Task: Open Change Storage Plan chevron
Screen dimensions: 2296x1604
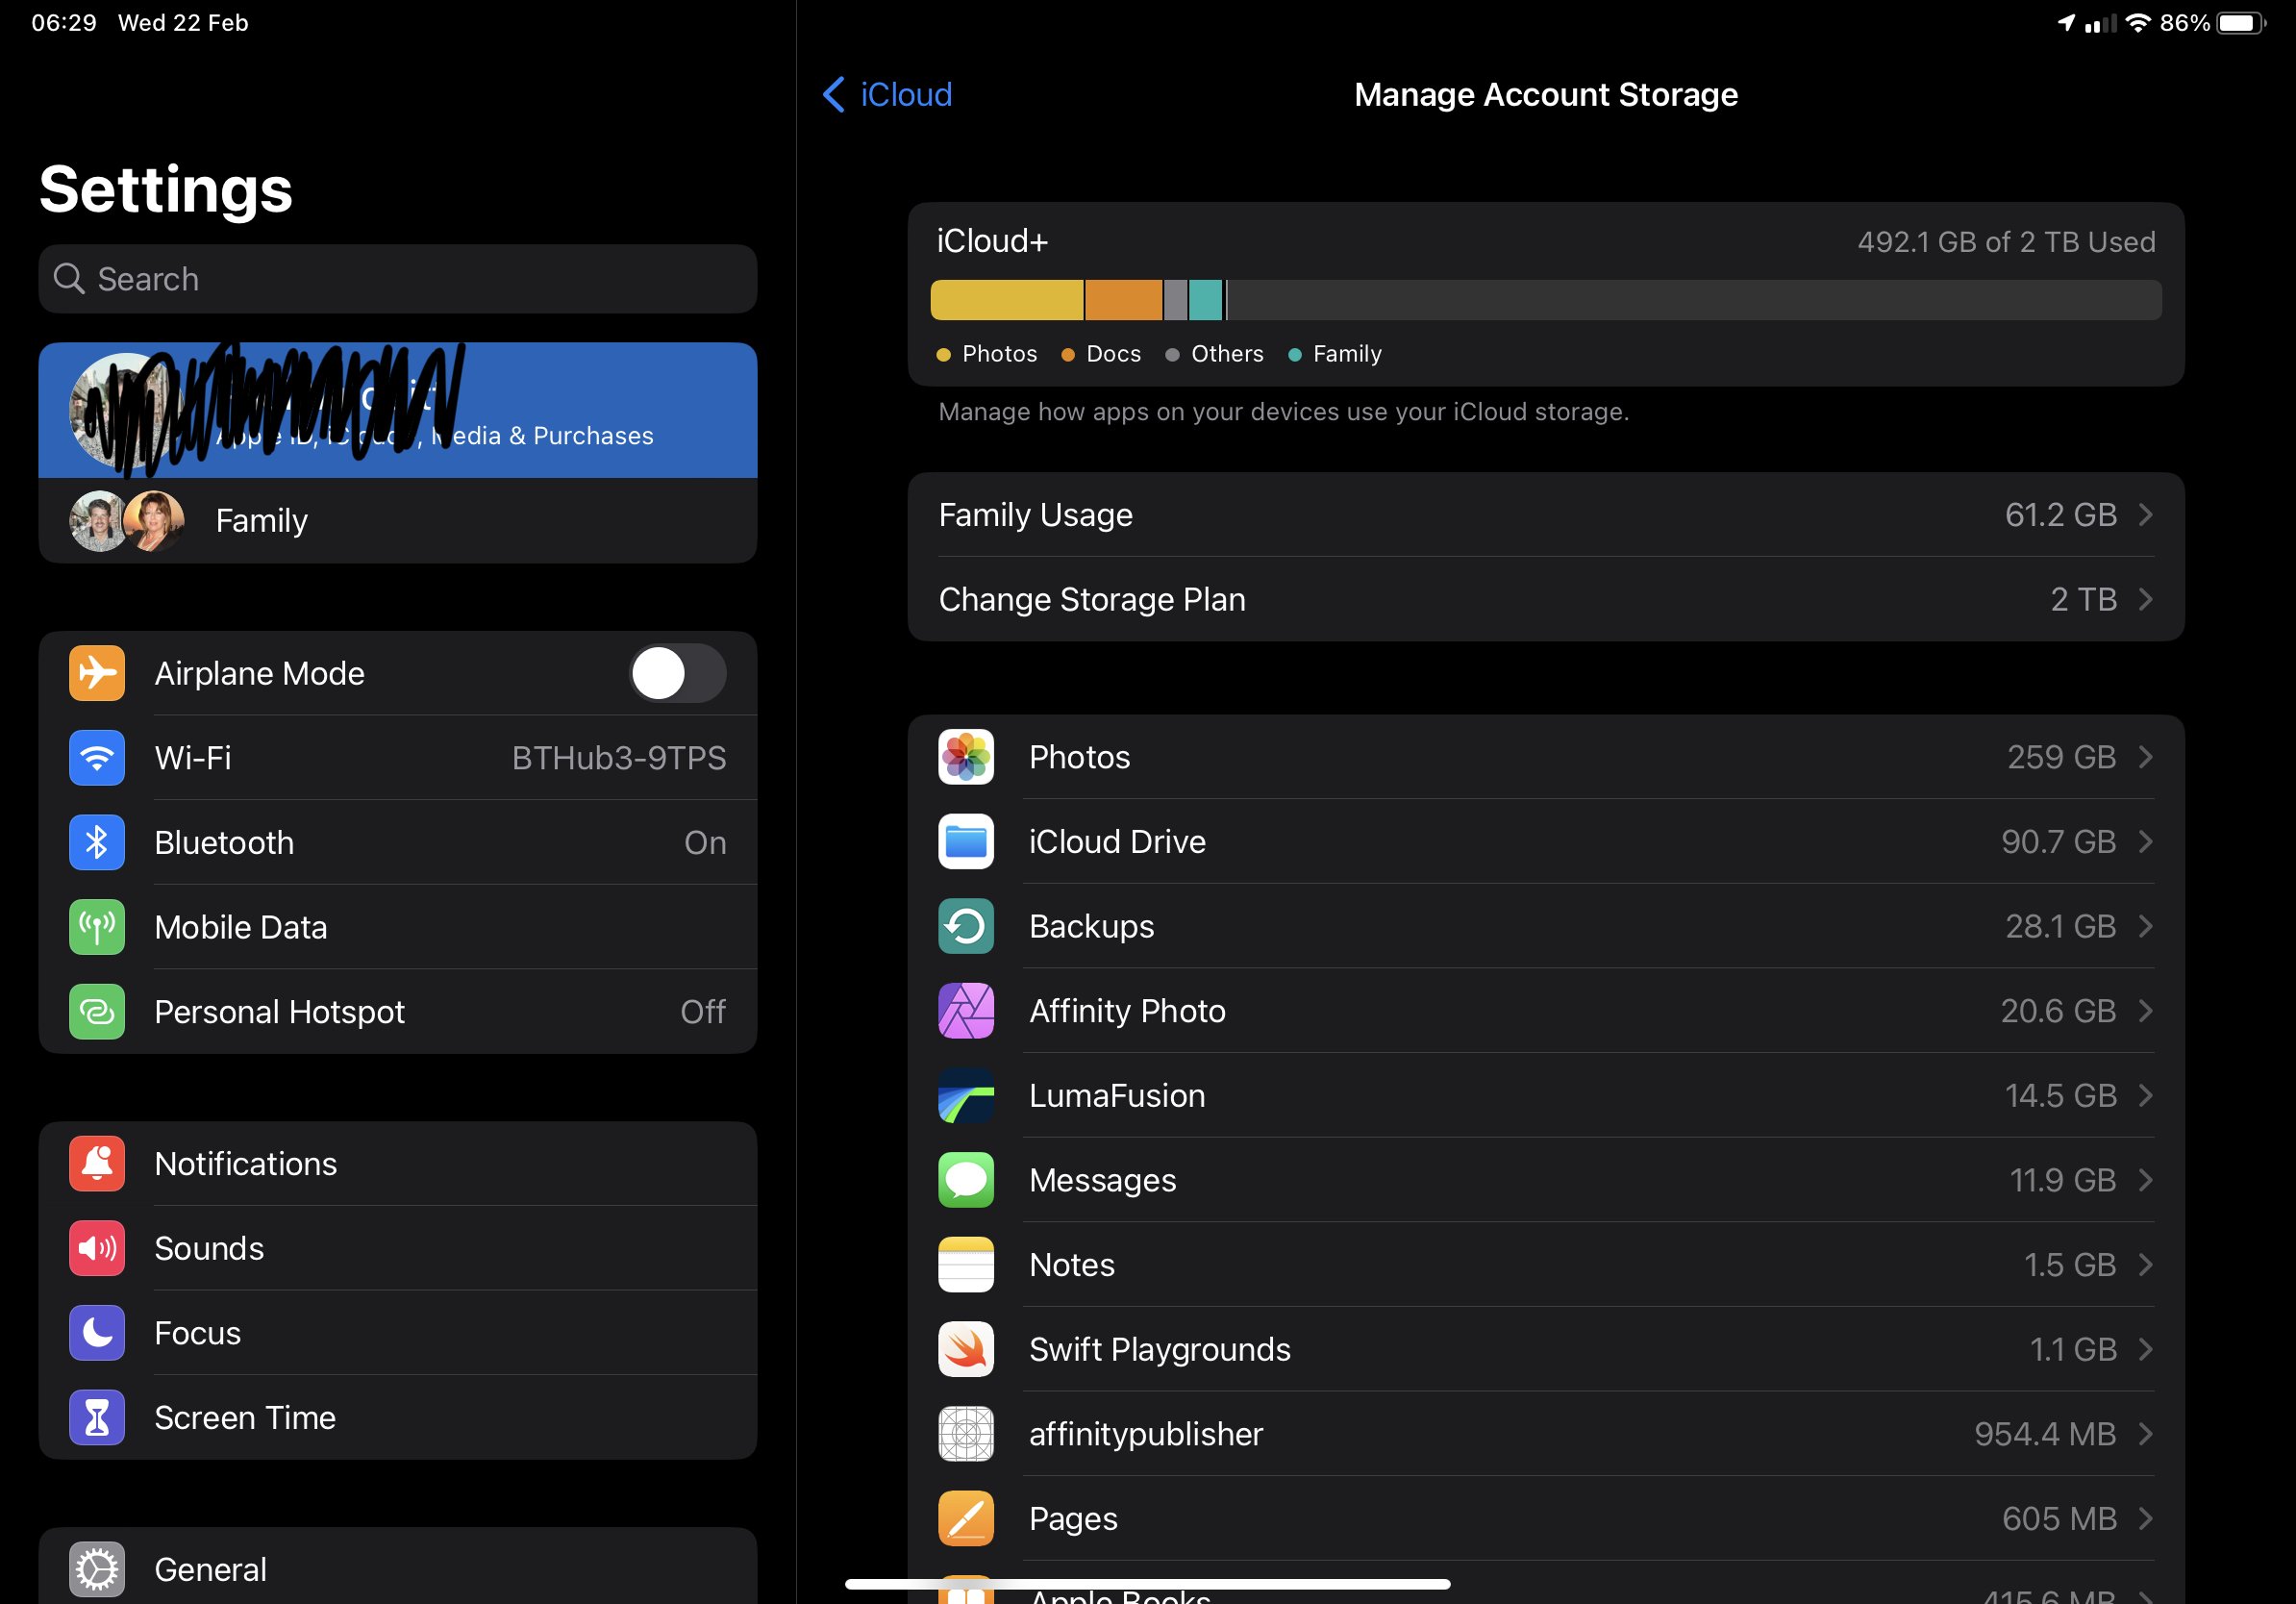Action: tap(2145, 599)
